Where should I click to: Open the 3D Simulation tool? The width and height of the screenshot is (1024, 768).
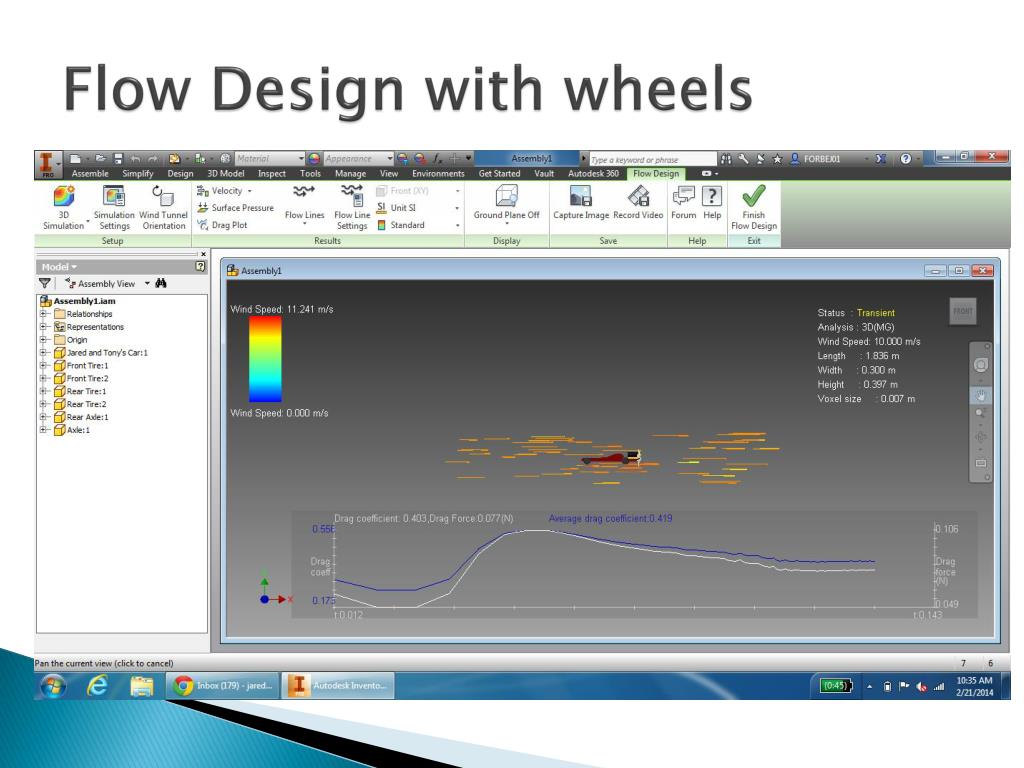pos(63,207)
